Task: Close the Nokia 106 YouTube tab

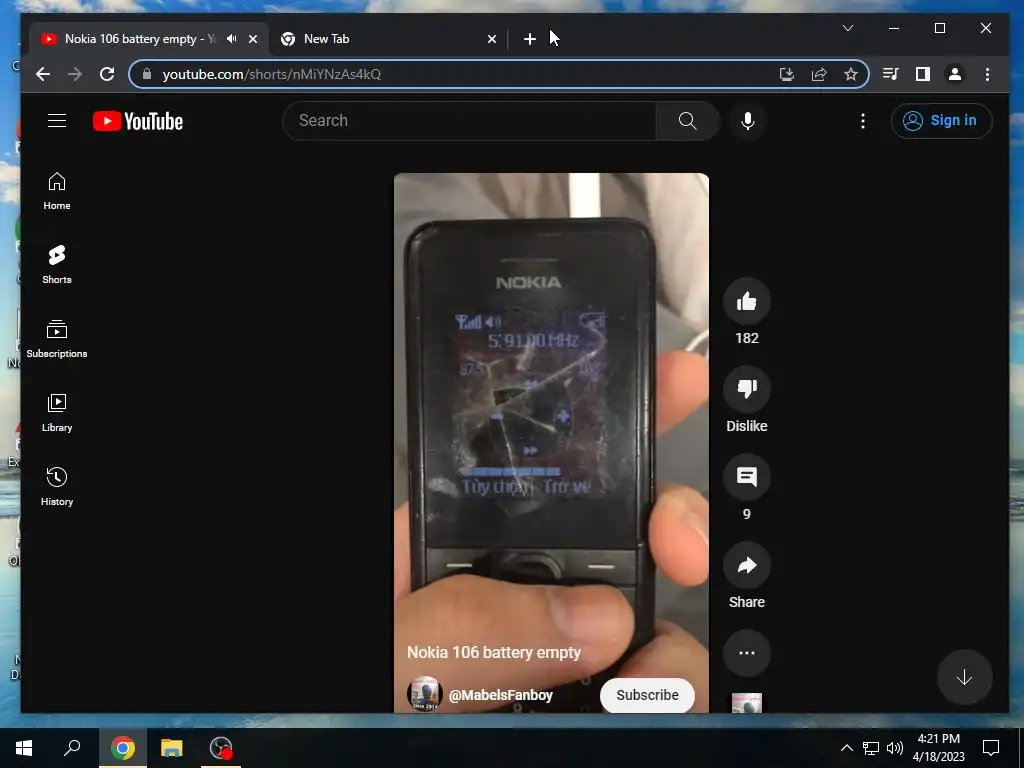Action: [x=253, y=39]
